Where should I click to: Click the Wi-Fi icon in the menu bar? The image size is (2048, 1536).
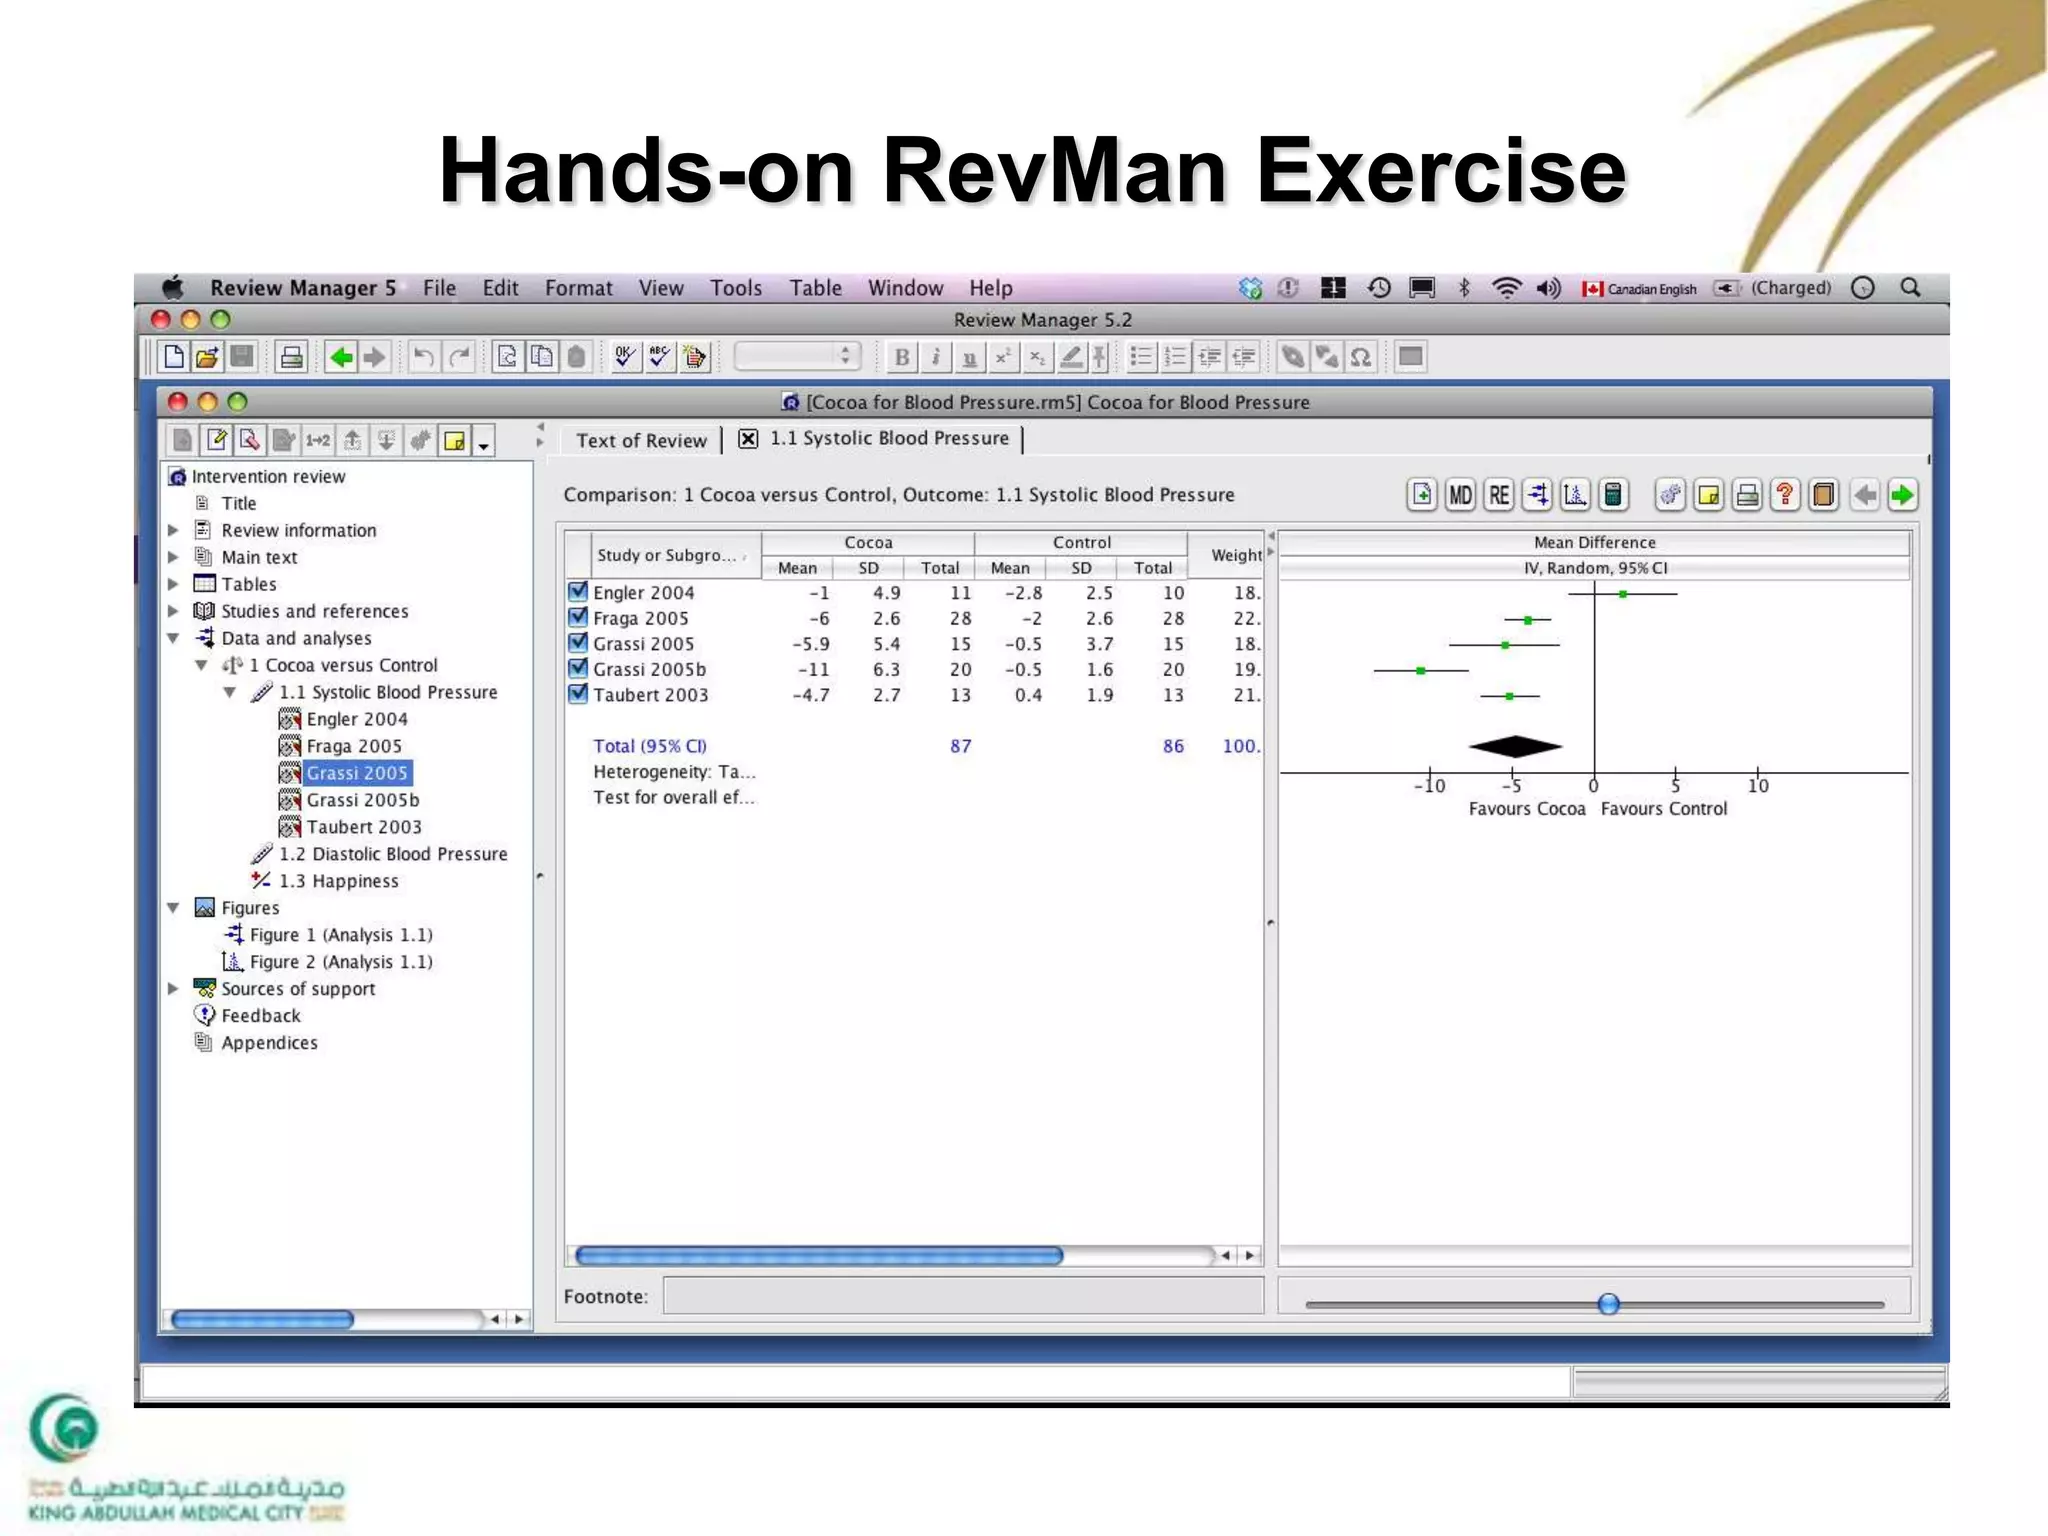(1506, 288)
